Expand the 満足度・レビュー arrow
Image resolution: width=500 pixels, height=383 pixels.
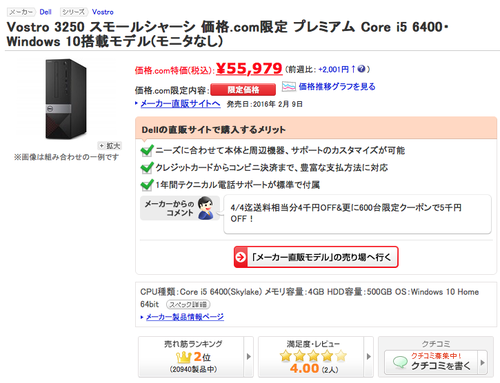[369, 357]
